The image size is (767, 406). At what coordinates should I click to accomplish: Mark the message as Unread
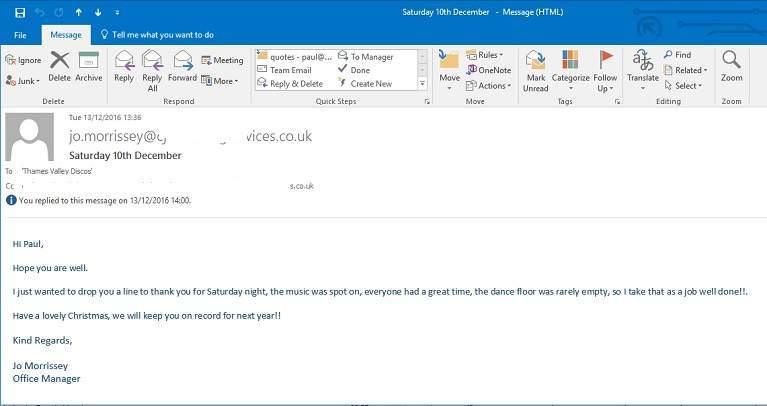click(536, 70)
